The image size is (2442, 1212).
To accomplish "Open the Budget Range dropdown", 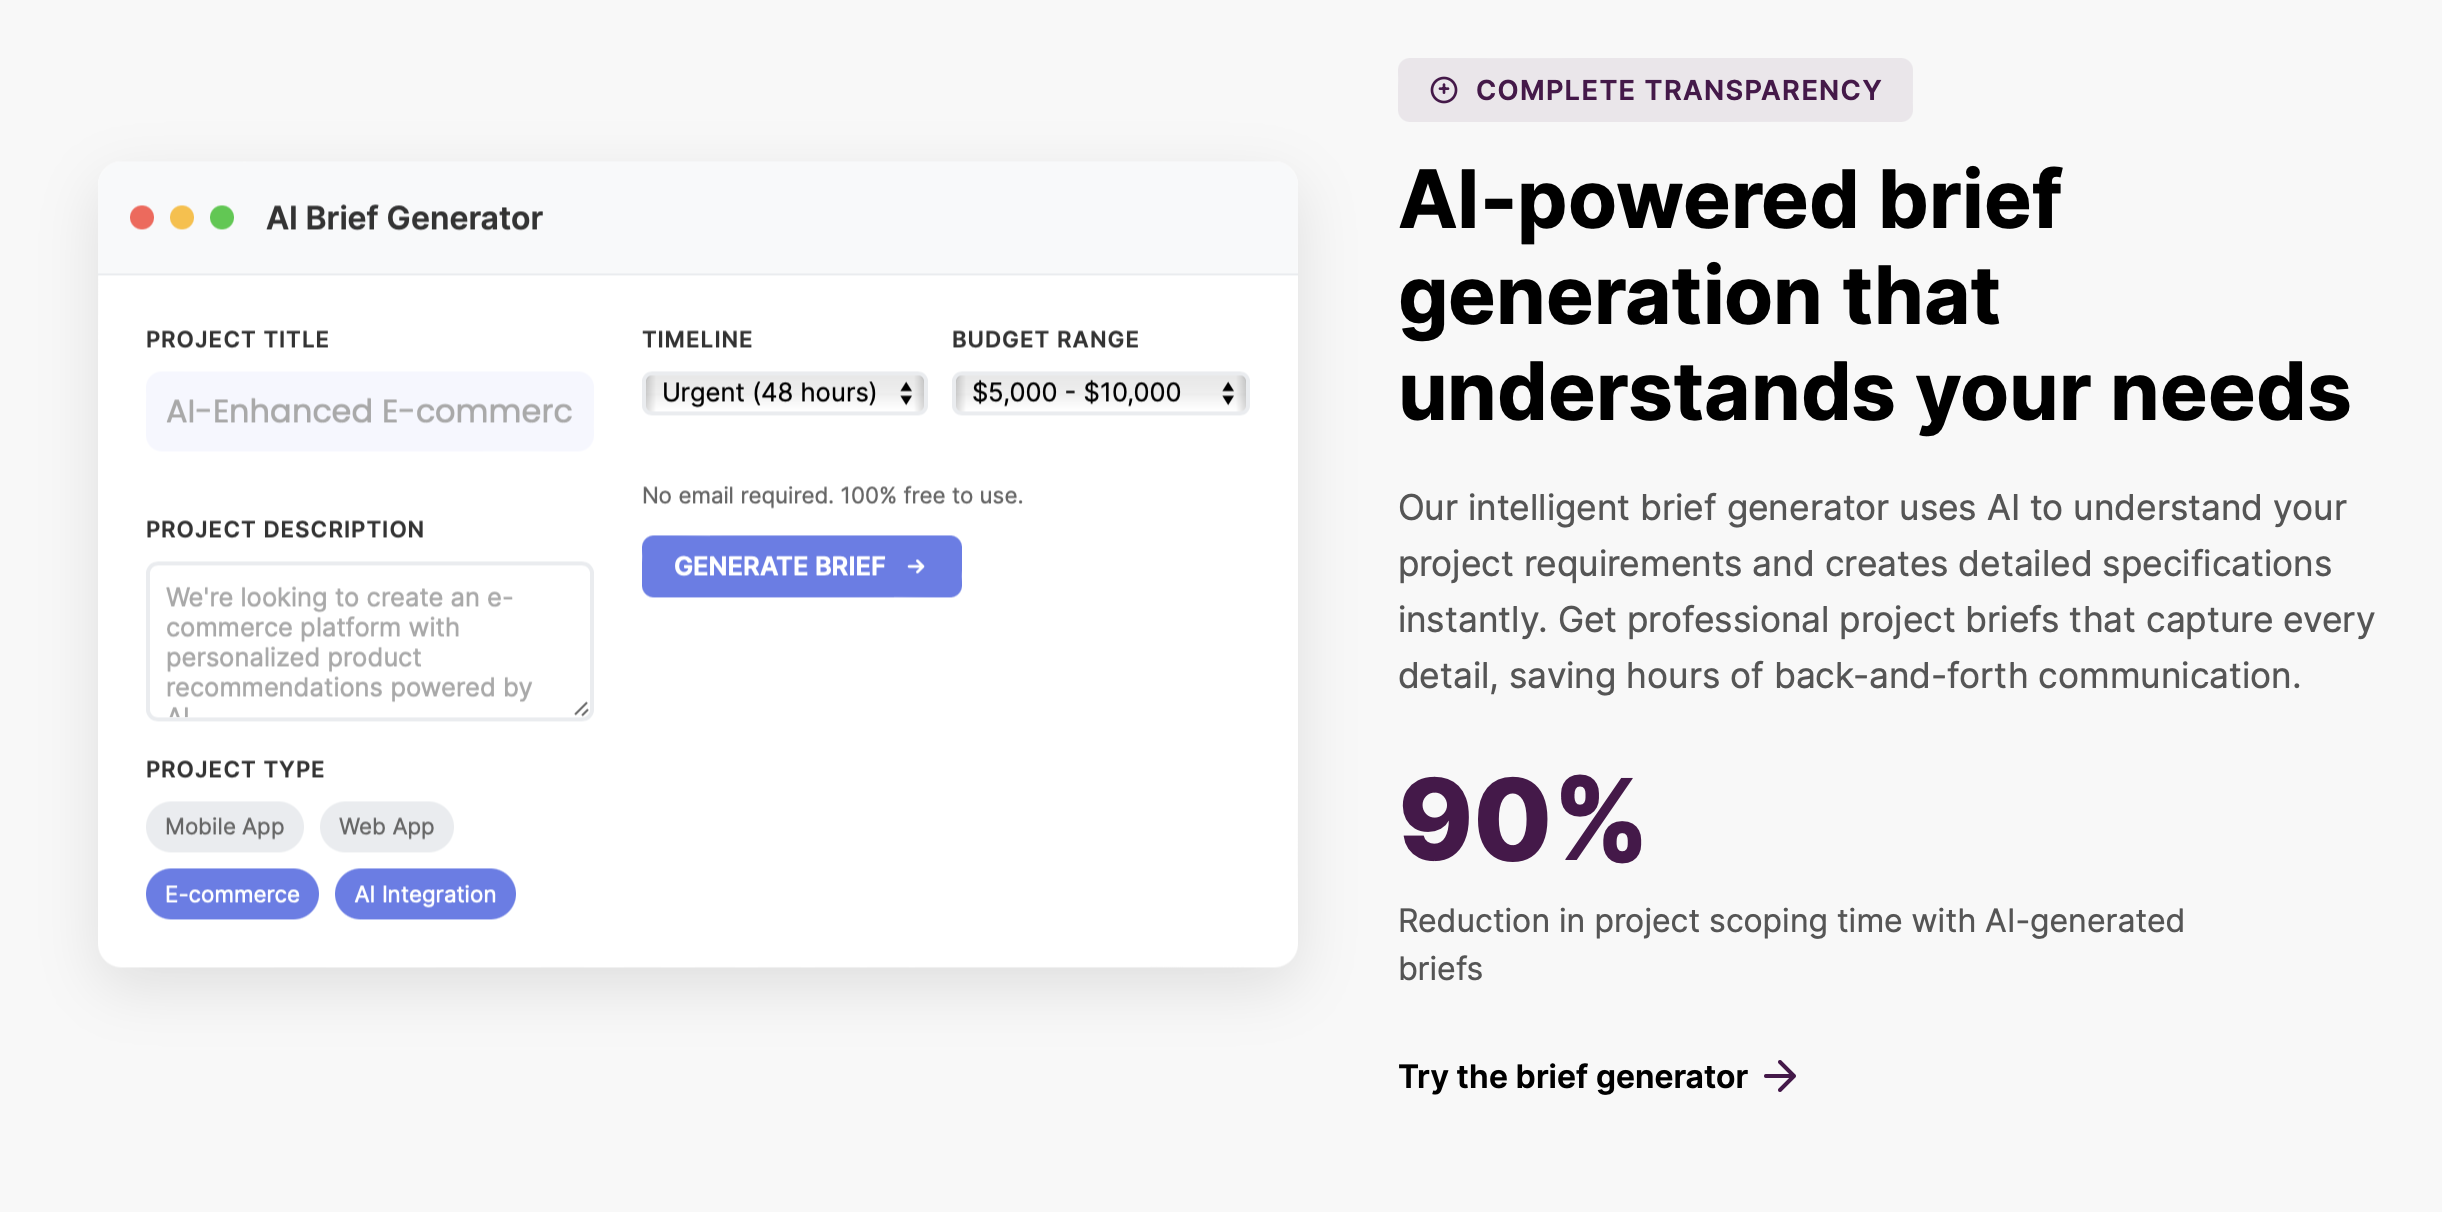I will 1101,392.
